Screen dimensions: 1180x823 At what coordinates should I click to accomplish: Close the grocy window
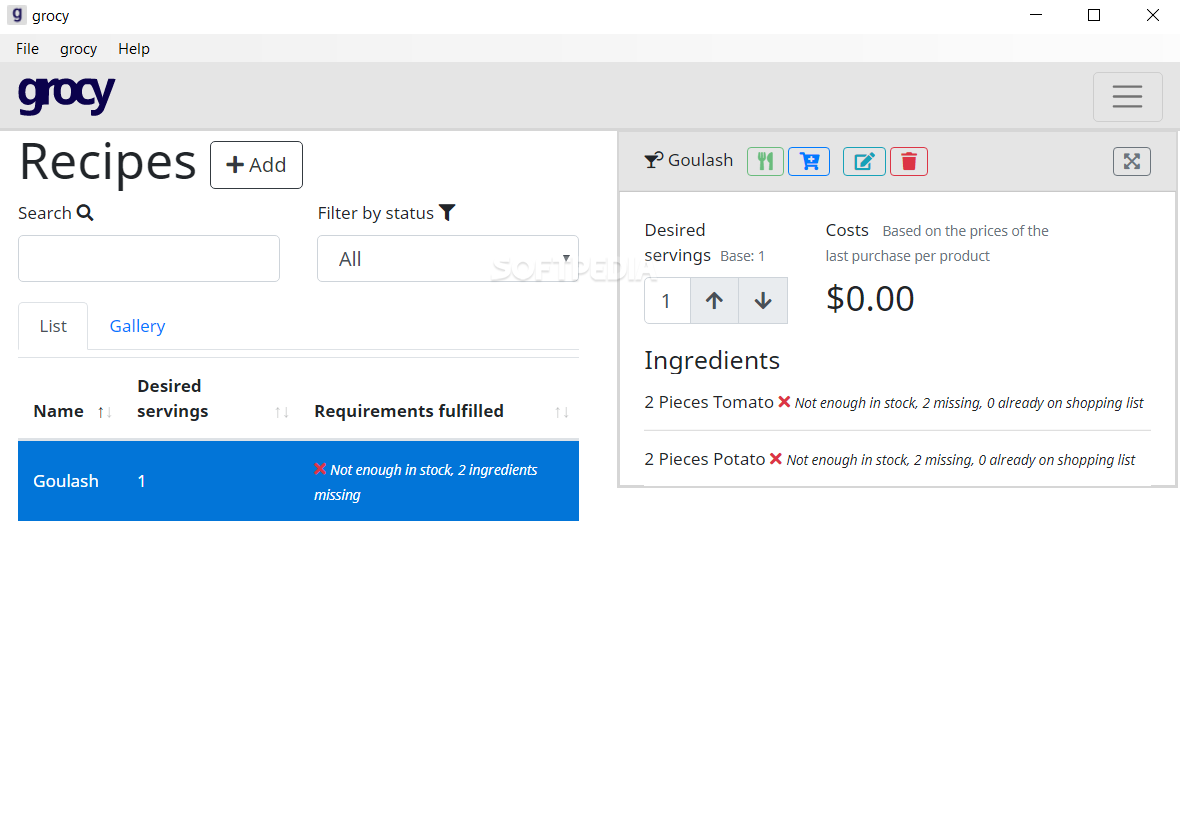point(1152,15)
